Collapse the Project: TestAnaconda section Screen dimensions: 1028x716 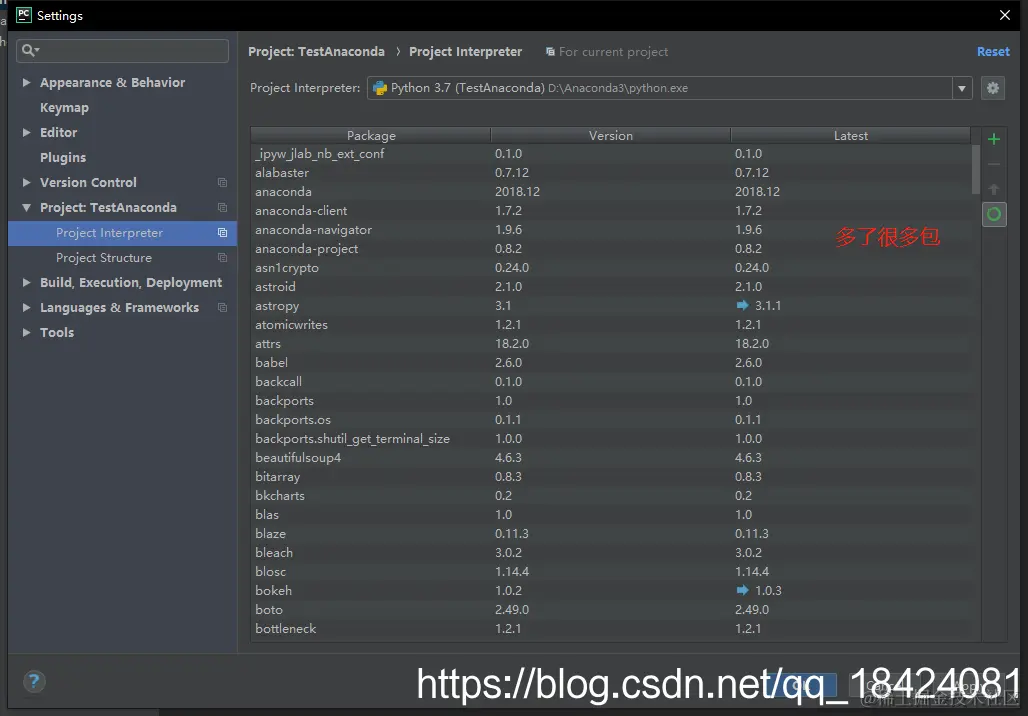pos(26,207)
